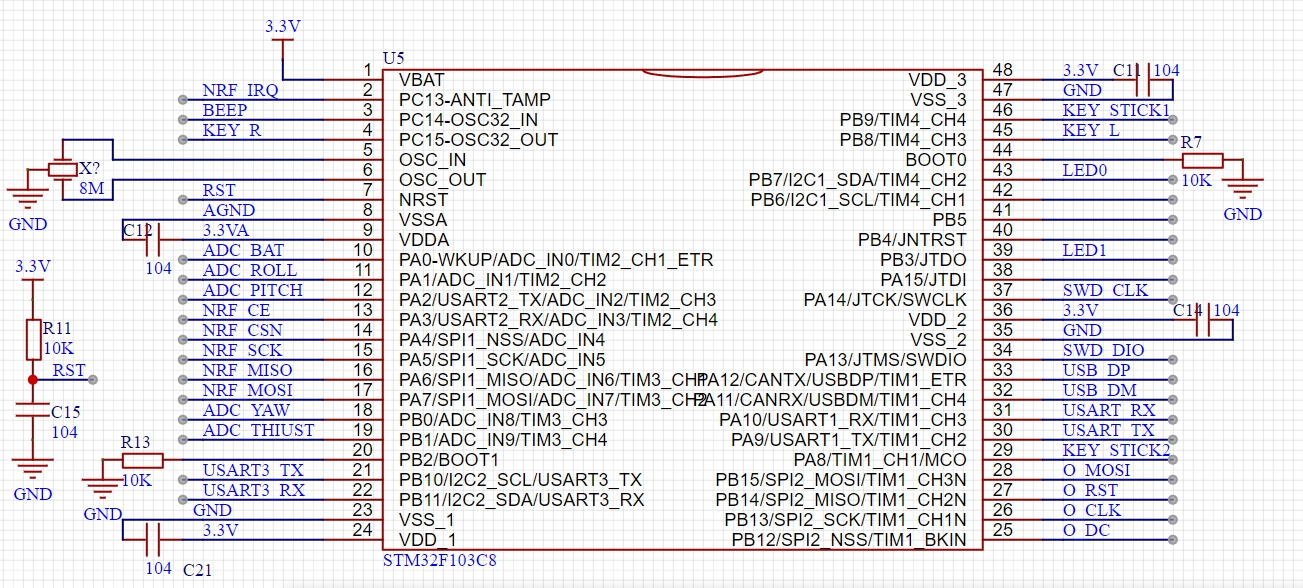Select capacitor C12 symbol
The height and width of the screenshot is (588, 1303).
tap(154, 240)
